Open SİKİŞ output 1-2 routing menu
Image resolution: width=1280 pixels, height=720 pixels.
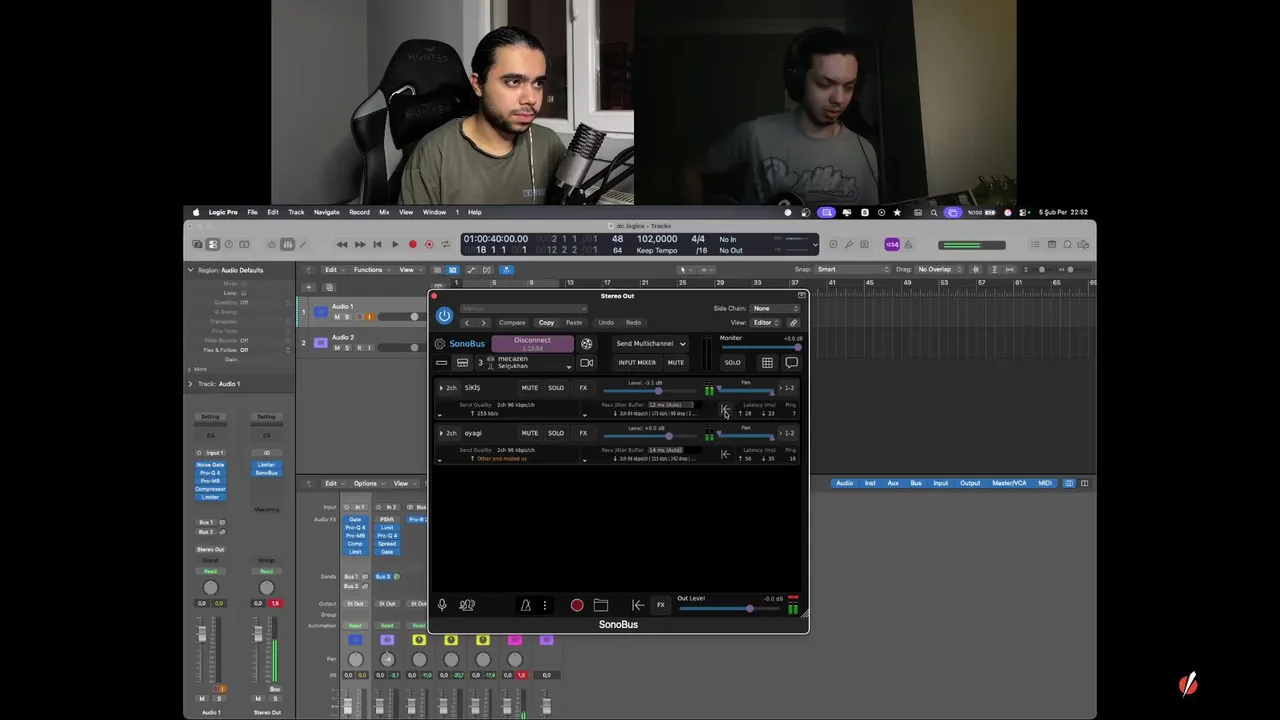787,388
